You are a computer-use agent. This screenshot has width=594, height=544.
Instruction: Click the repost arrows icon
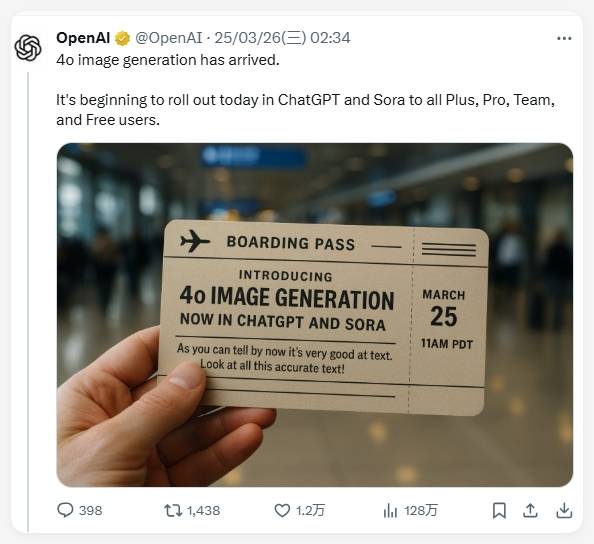coord(173,510)
